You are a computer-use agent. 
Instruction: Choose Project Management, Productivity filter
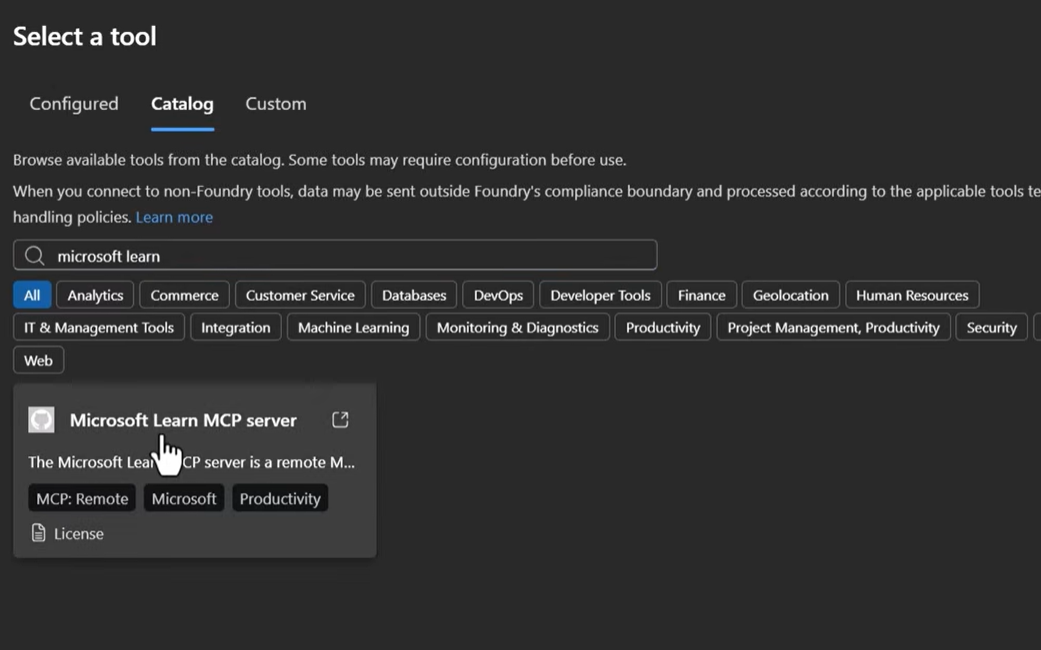coord(833,327)
